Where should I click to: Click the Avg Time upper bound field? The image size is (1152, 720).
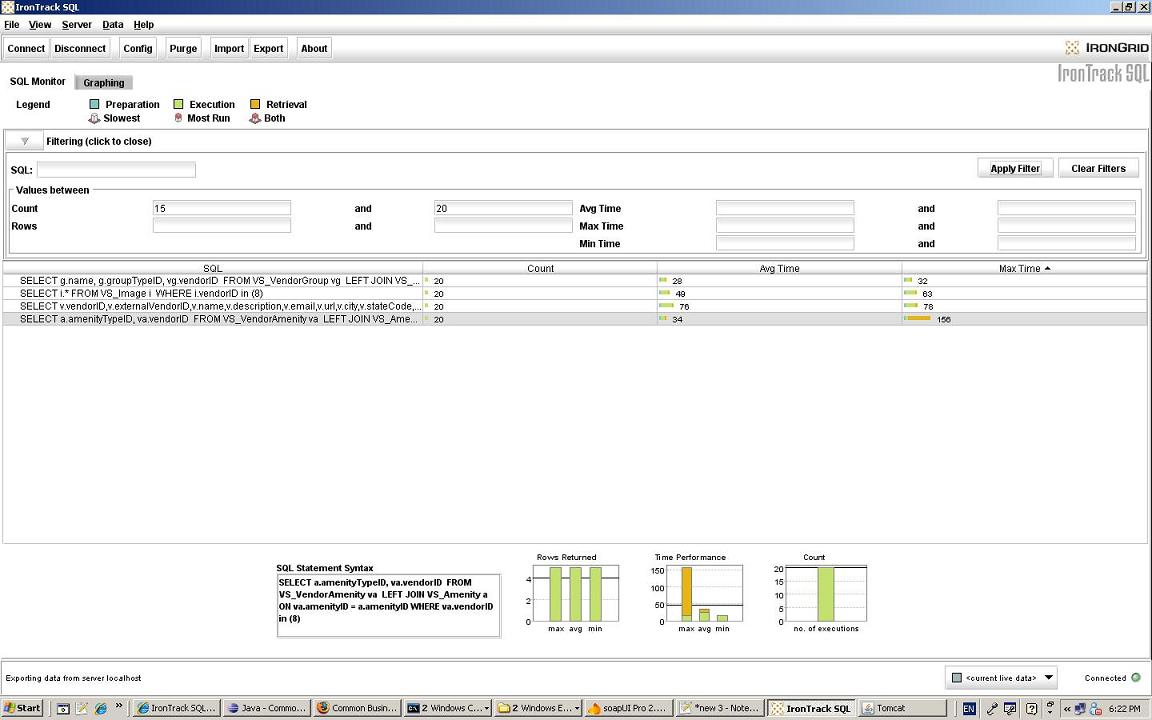[1066, 208]
